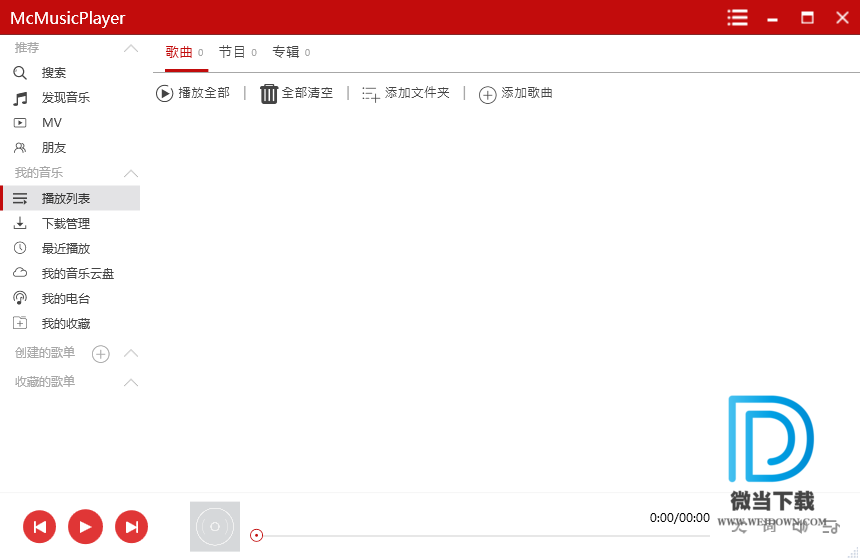860x560 pixels.
Task: Select 播放列表 playlist in sidebar
Action: click(70, 198)
